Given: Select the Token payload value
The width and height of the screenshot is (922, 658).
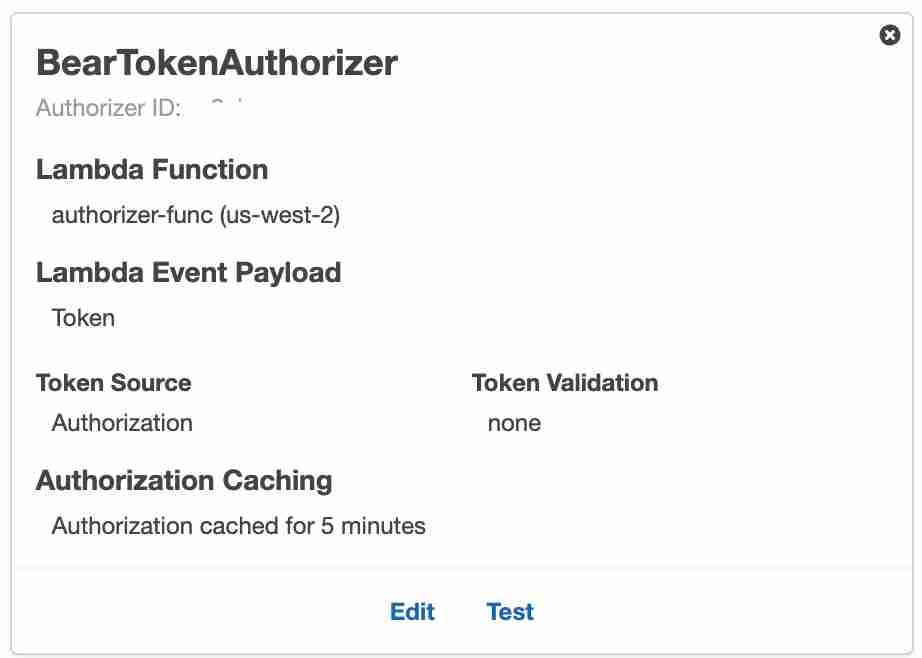Looking at the screenshot, I should coord(83,318).
